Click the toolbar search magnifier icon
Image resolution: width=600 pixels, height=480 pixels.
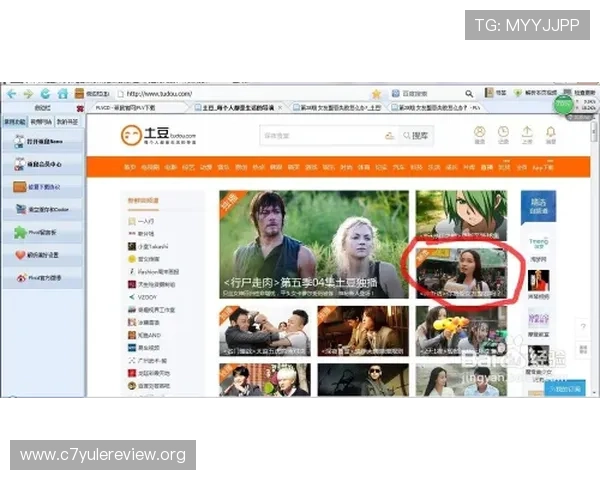point(469,94)
